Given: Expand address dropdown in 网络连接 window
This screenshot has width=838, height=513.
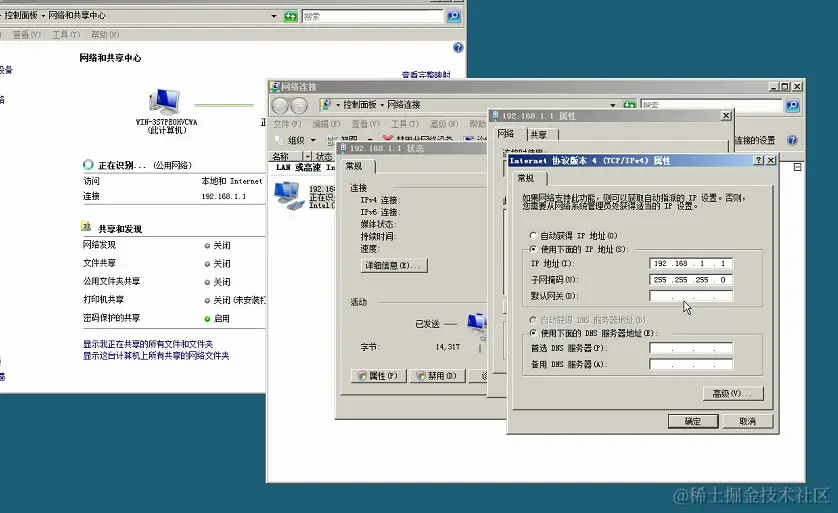Looking at the screenshot, I should 612,105.
